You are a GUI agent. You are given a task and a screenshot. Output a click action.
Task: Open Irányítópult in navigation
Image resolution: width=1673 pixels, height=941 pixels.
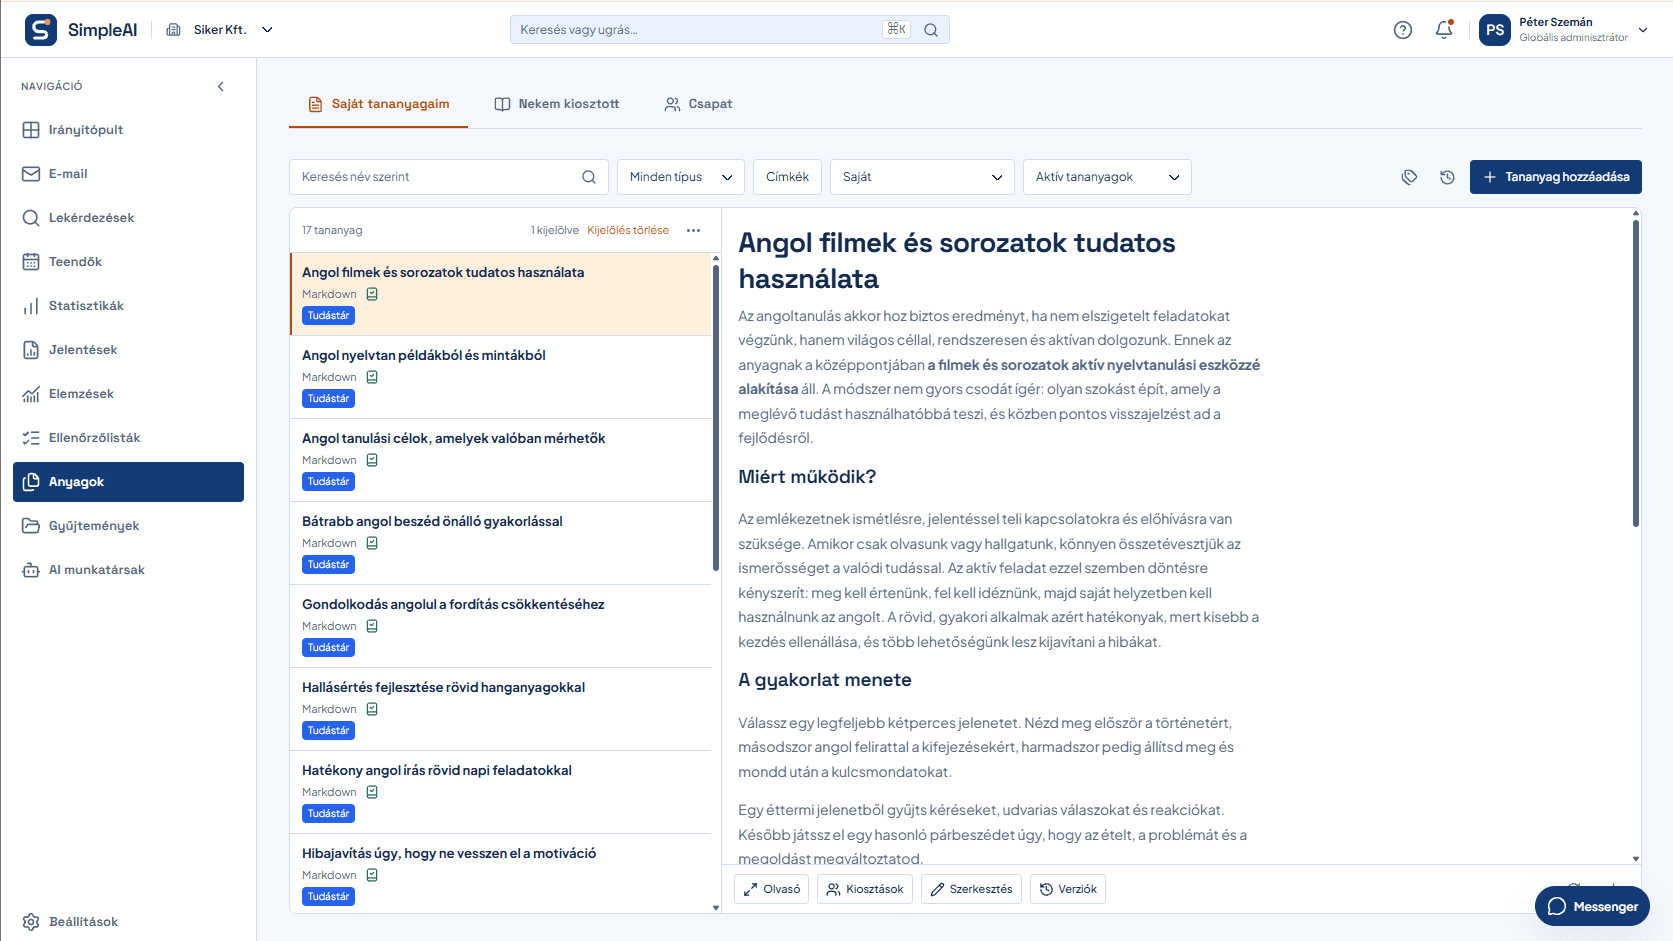(x=128, y=130)
